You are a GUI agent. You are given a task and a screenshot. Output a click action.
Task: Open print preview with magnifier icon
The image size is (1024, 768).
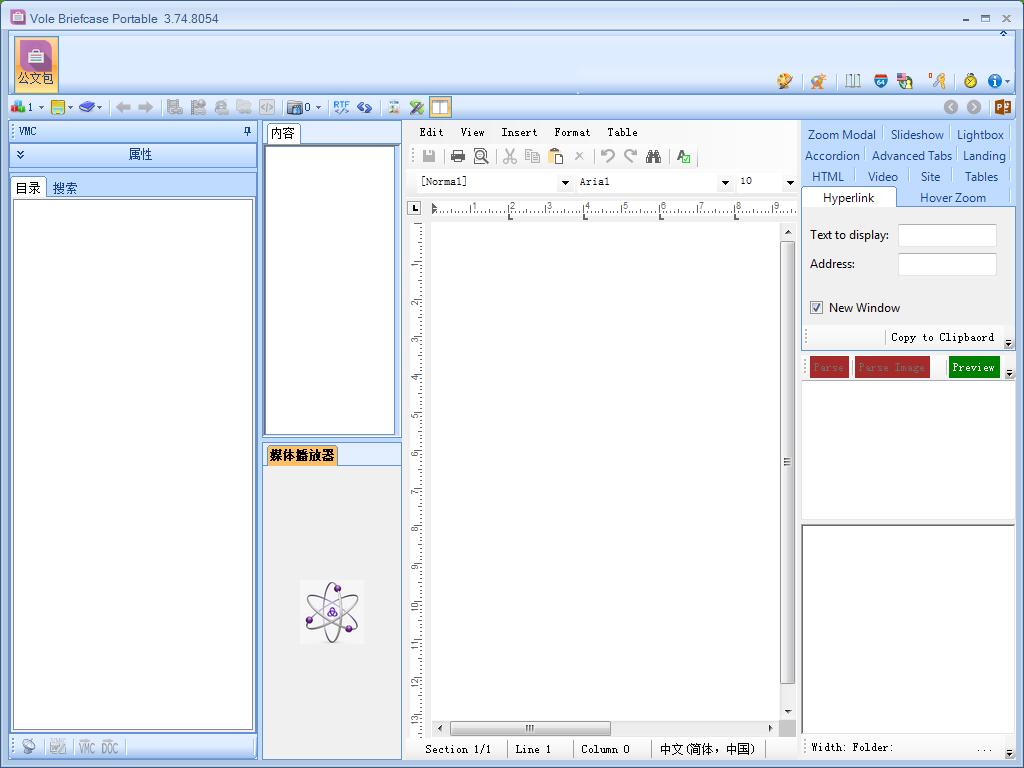481,156
